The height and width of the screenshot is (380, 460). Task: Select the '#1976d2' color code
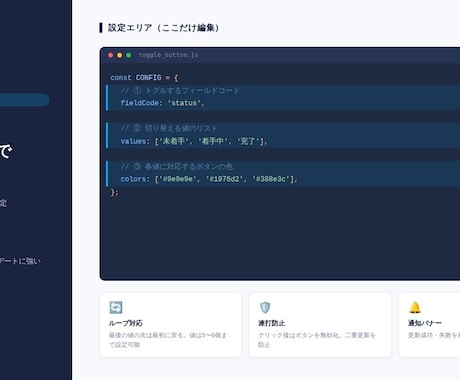(x=224, y=179)
